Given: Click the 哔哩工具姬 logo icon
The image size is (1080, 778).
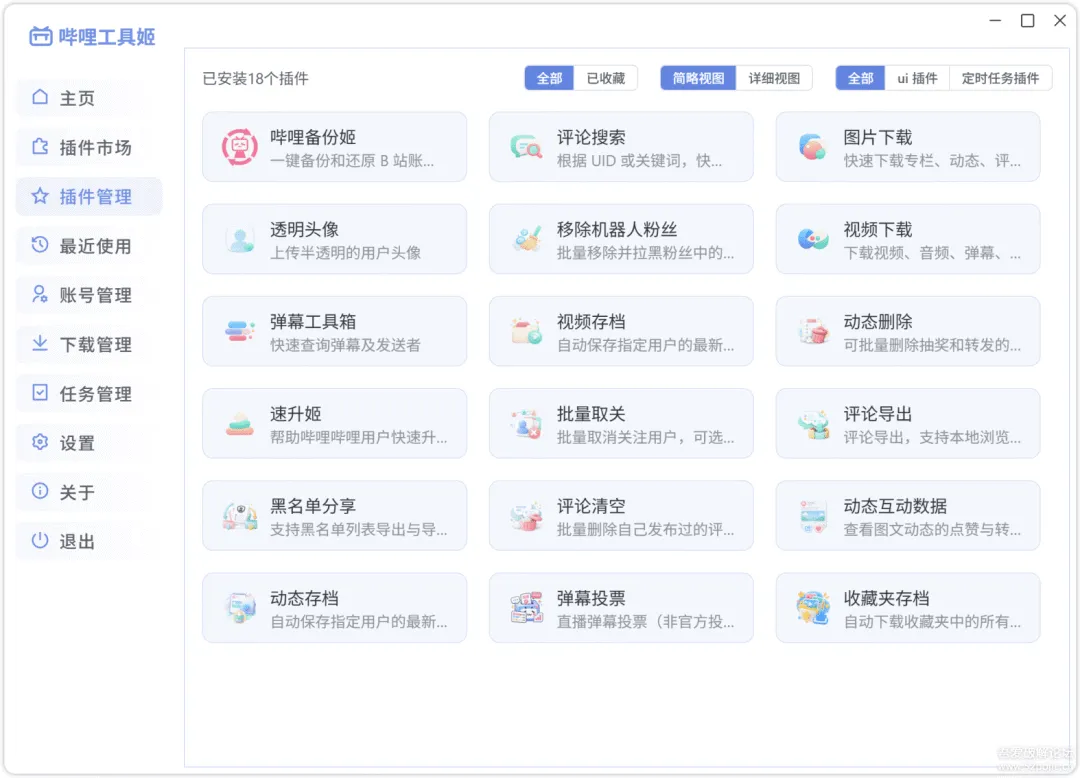Looking at the screenshot, I should point(41,36).
